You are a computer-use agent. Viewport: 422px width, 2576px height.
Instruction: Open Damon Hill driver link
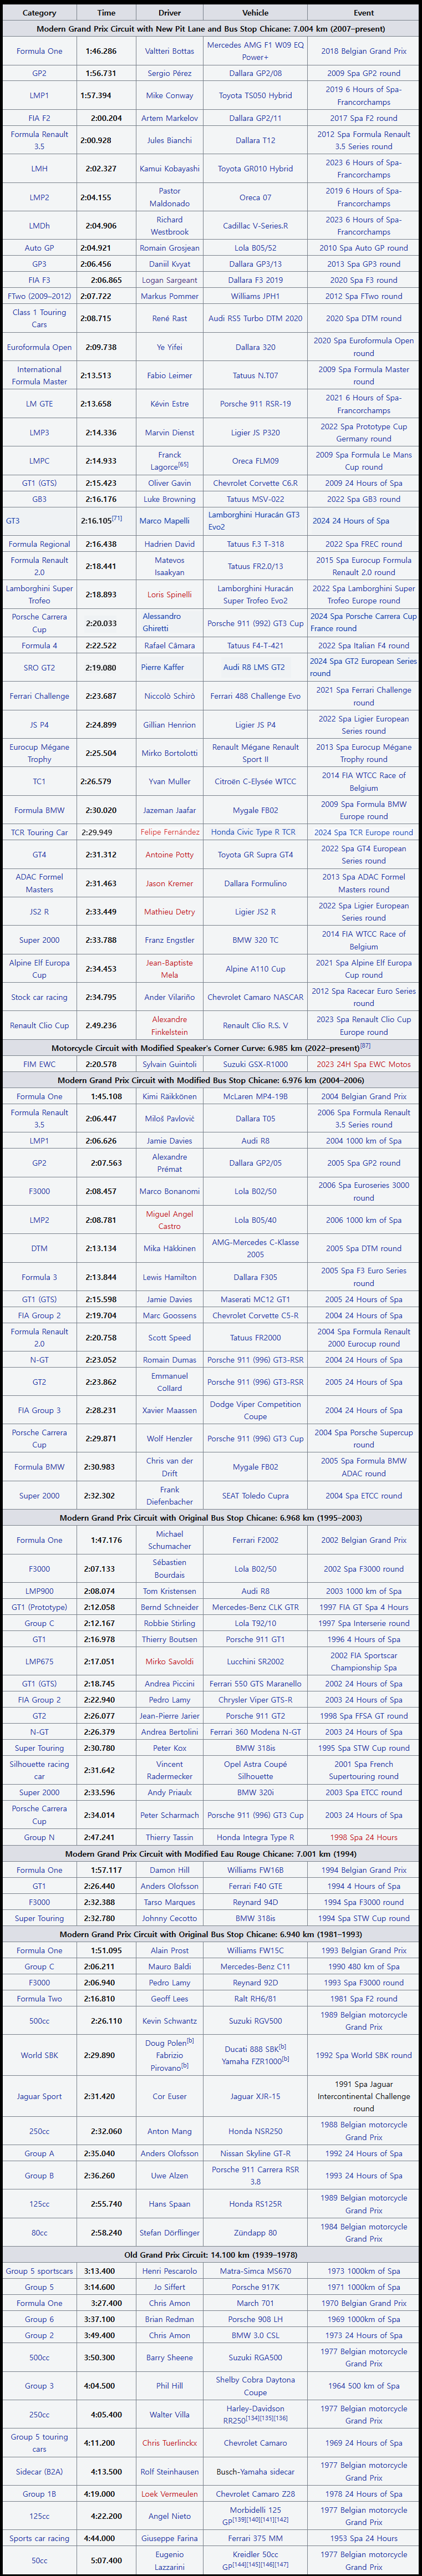click(x=170, y=1870)
